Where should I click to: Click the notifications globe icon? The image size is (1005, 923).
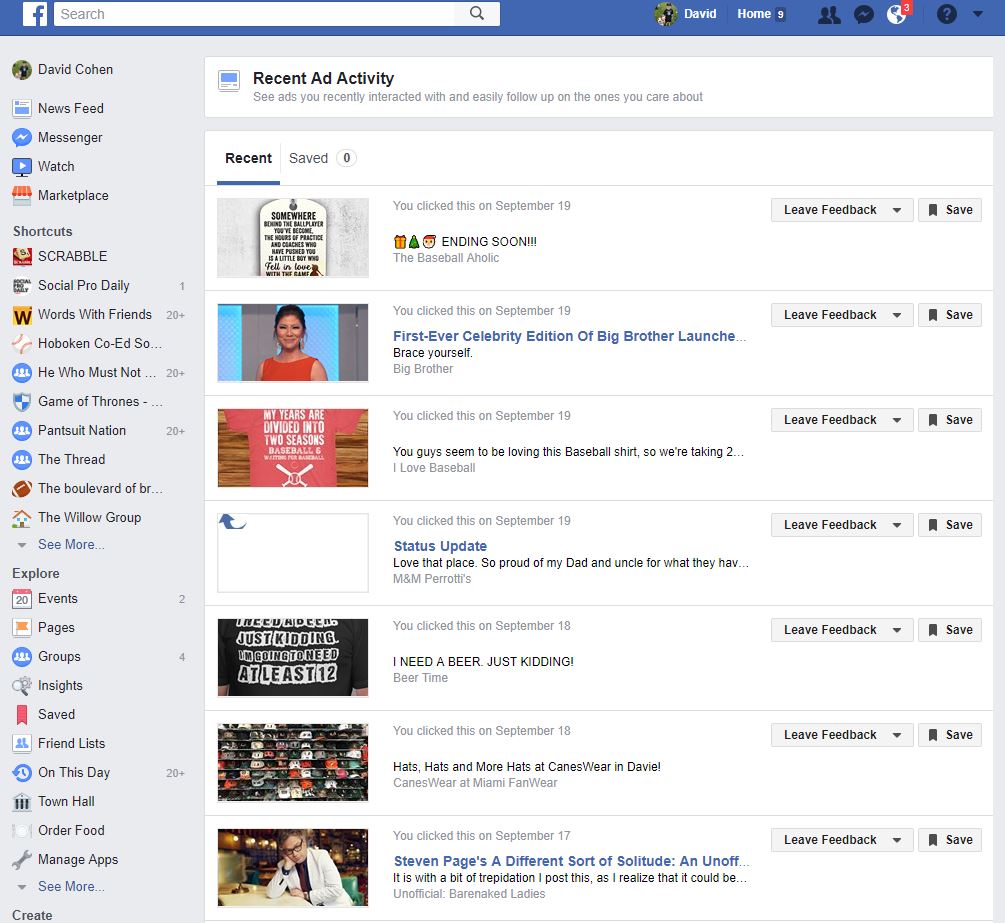(x=896, y=14)
